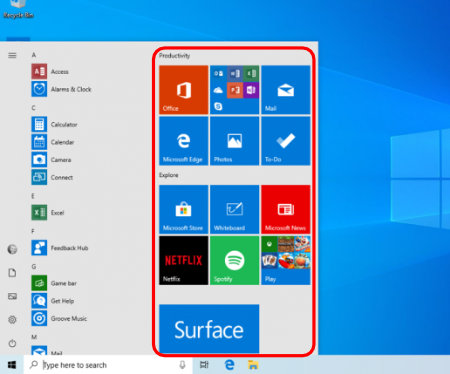Click the microphone icon in search box
This screenshot has width=450, height=374.
[182, 365]
